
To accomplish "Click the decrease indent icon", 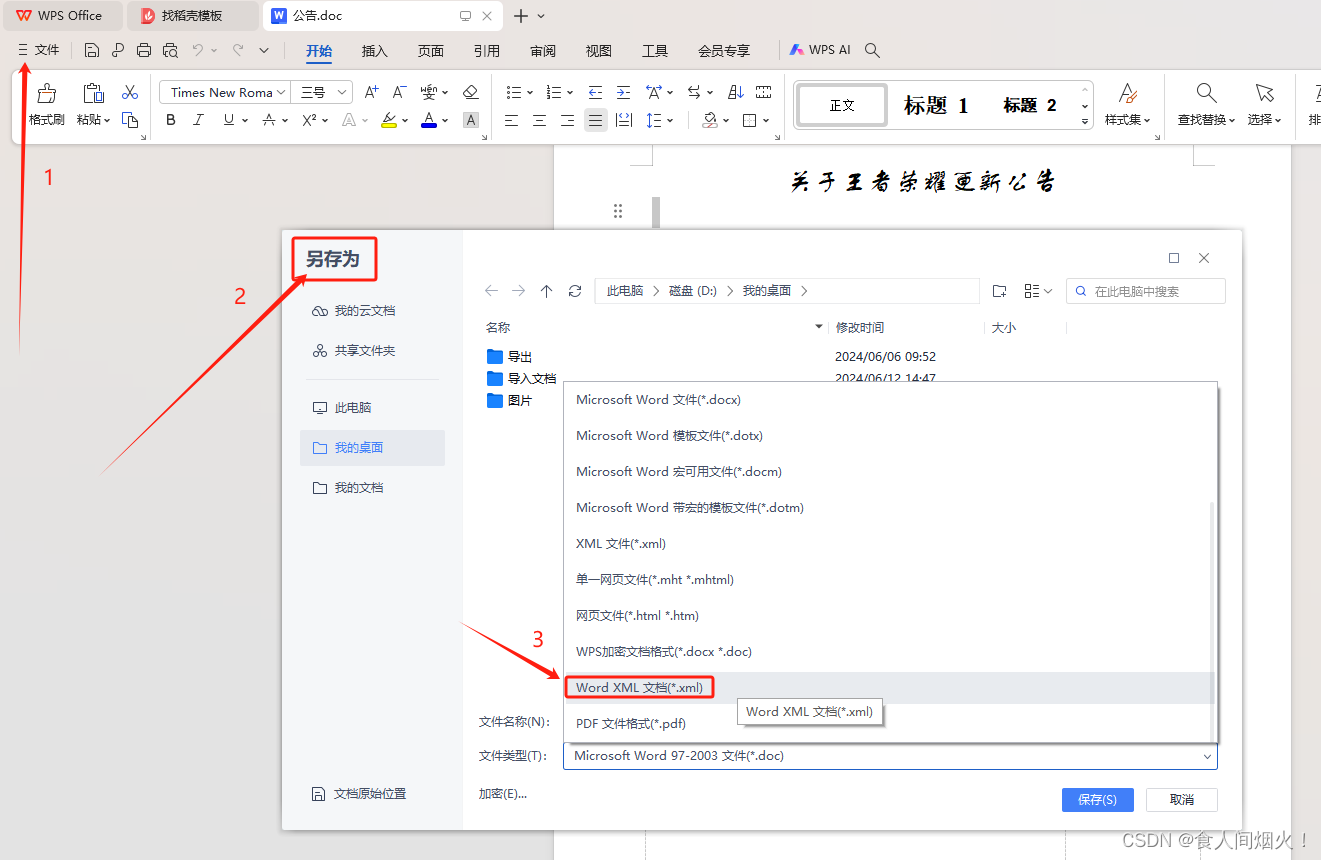I will (x=596, y=92).
